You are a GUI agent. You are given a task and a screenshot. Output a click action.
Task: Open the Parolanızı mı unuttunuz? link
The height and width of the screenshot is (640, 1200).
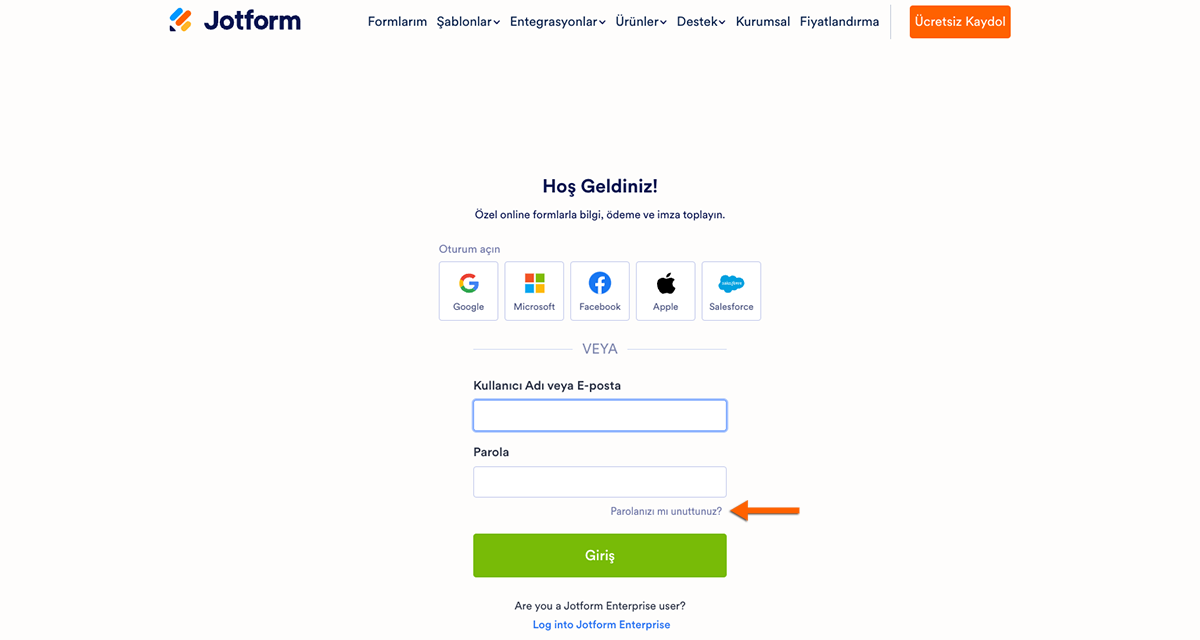tap(666, 511)
